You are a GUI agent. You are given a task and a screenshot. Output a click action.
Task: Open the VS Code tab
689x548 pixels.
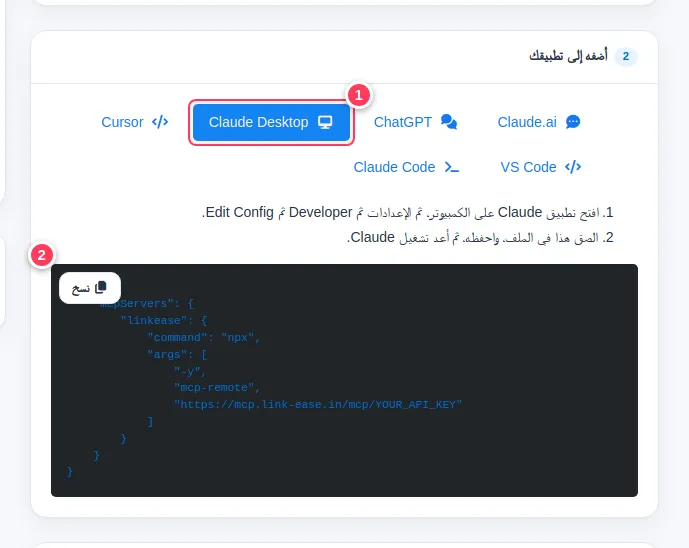tap(540, 167)
